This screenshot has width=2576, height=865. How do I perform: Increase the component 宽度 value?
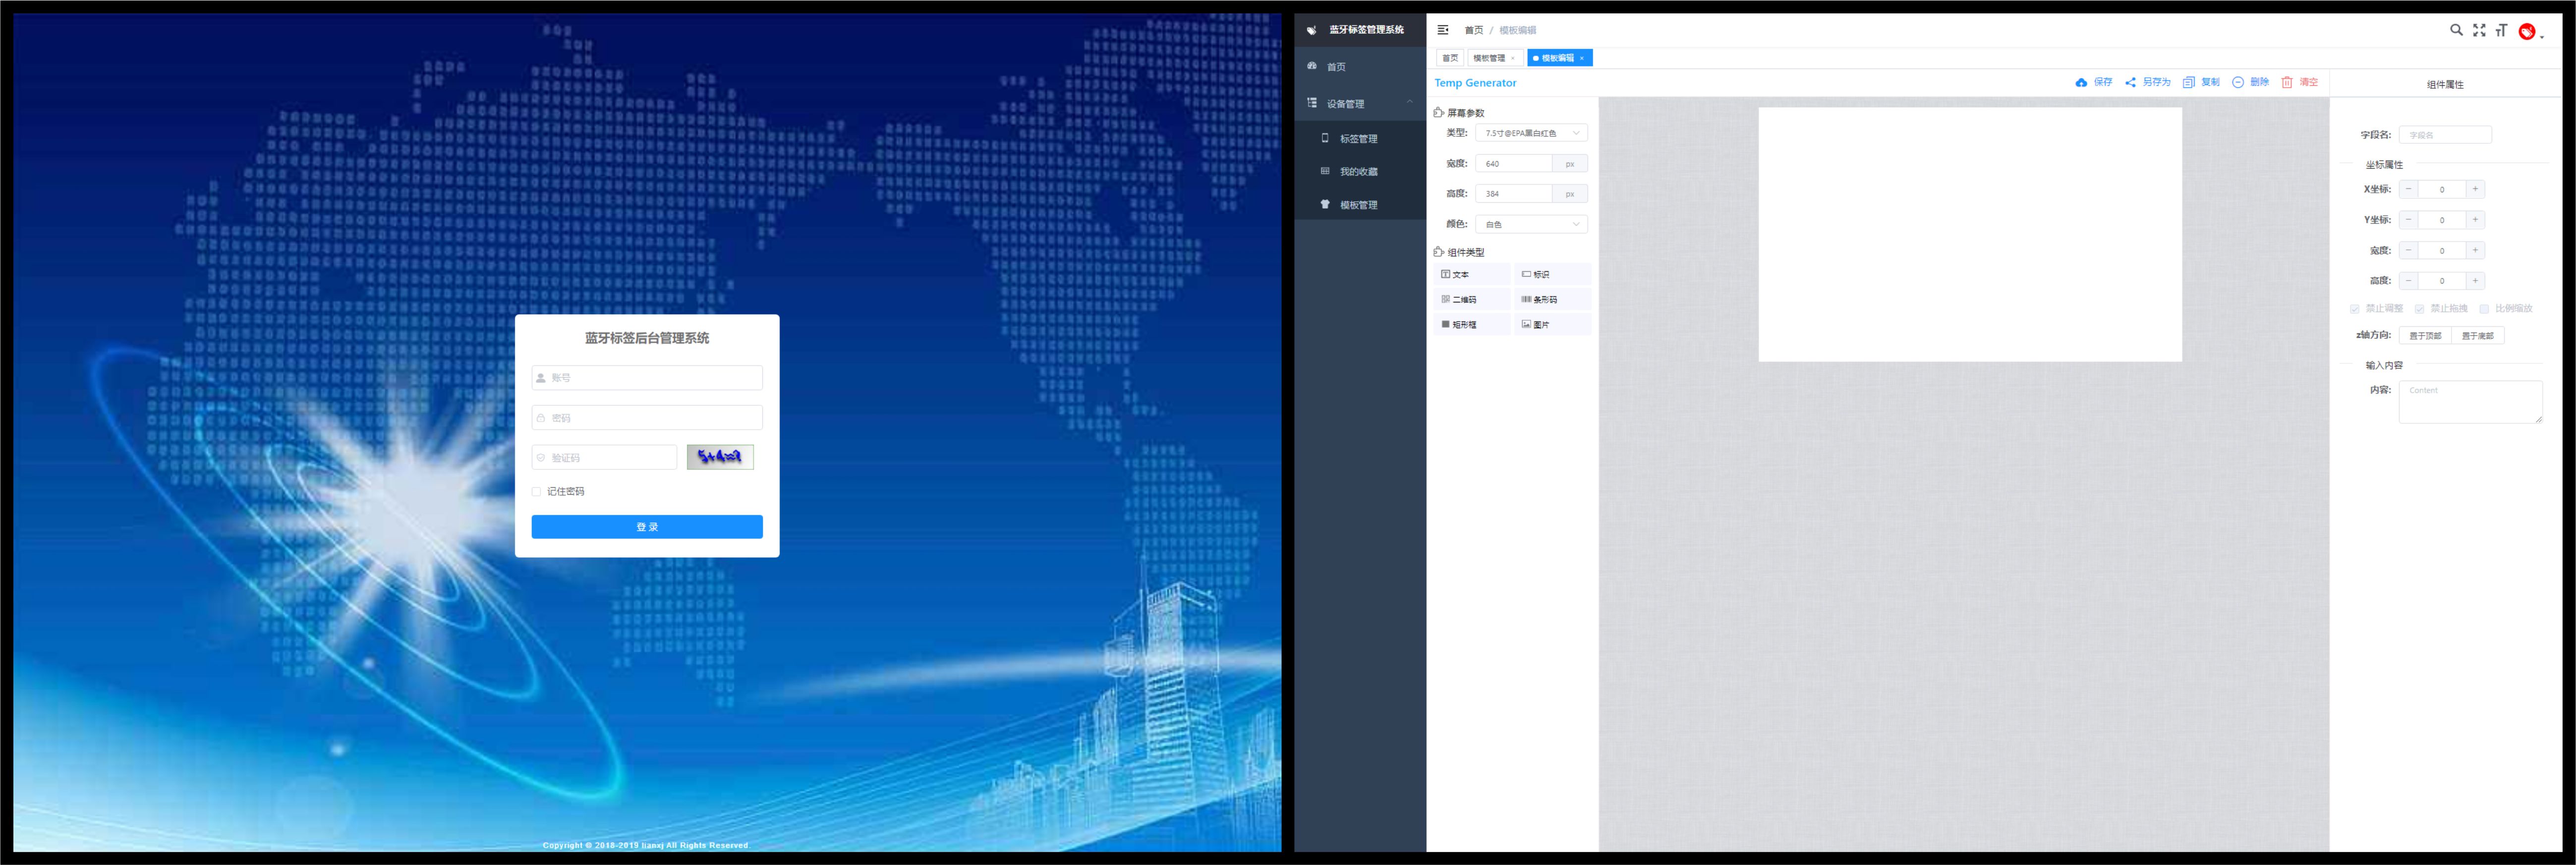click(x=2475, y=251)
